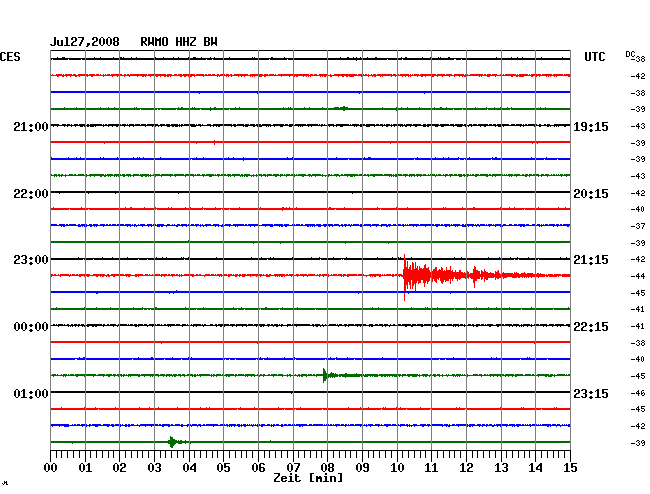The image size is (650, 494).
Task: Click the "21:00" local time label
Action: [31, 126]
